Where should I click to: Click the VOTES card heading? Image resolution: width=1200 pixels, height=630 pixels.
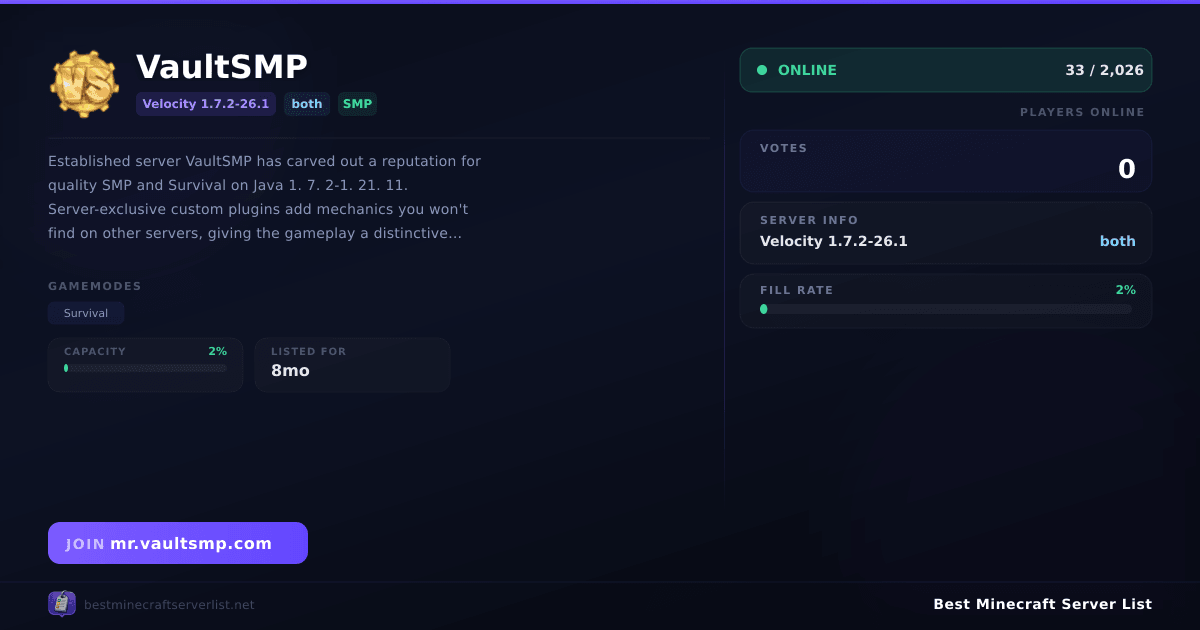coord(783,148)
